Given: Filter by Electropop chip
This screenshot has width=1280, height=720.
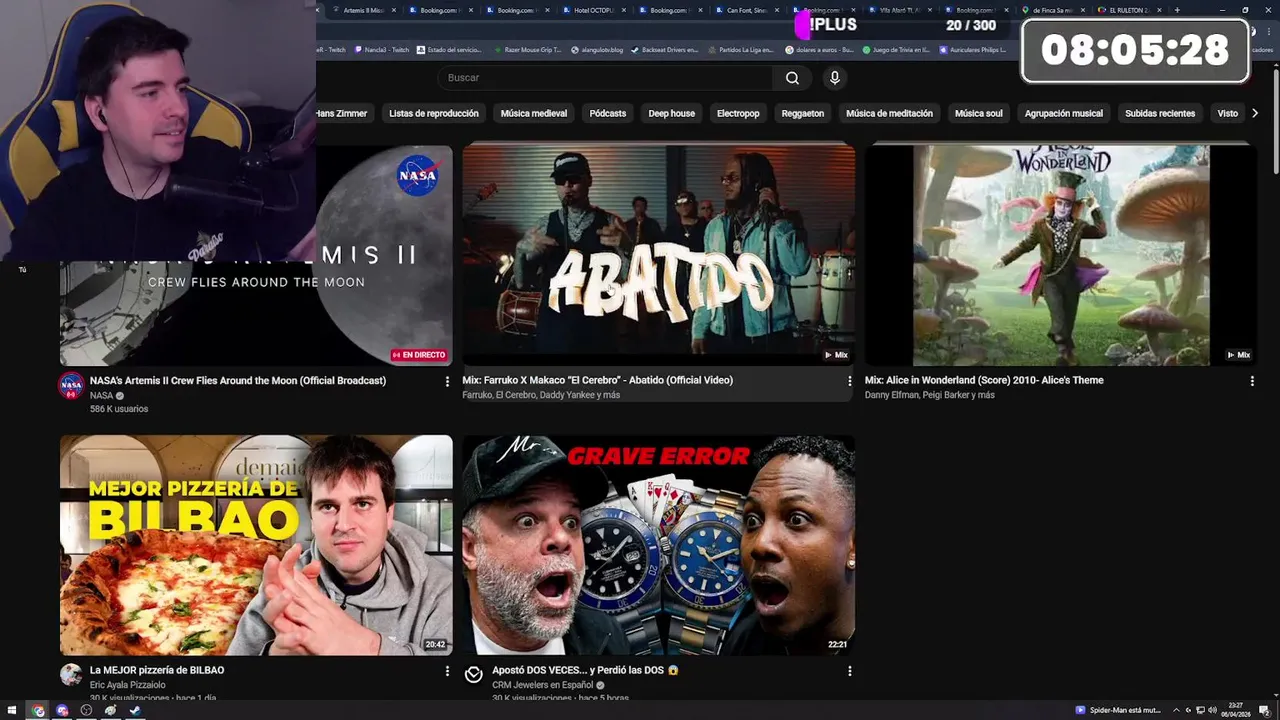Looking at the screenshot, I should coord(738,113).
